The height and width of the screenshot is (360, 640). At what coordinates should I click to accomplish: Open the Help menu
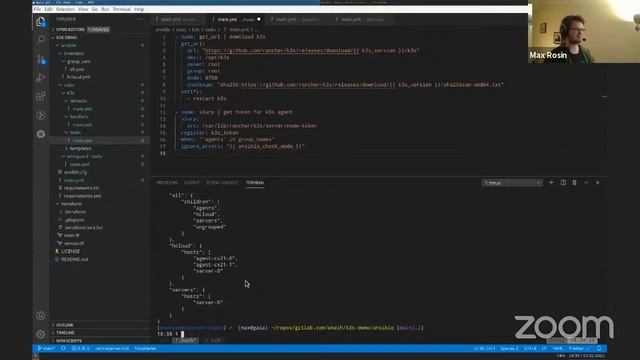coord(139,9)
